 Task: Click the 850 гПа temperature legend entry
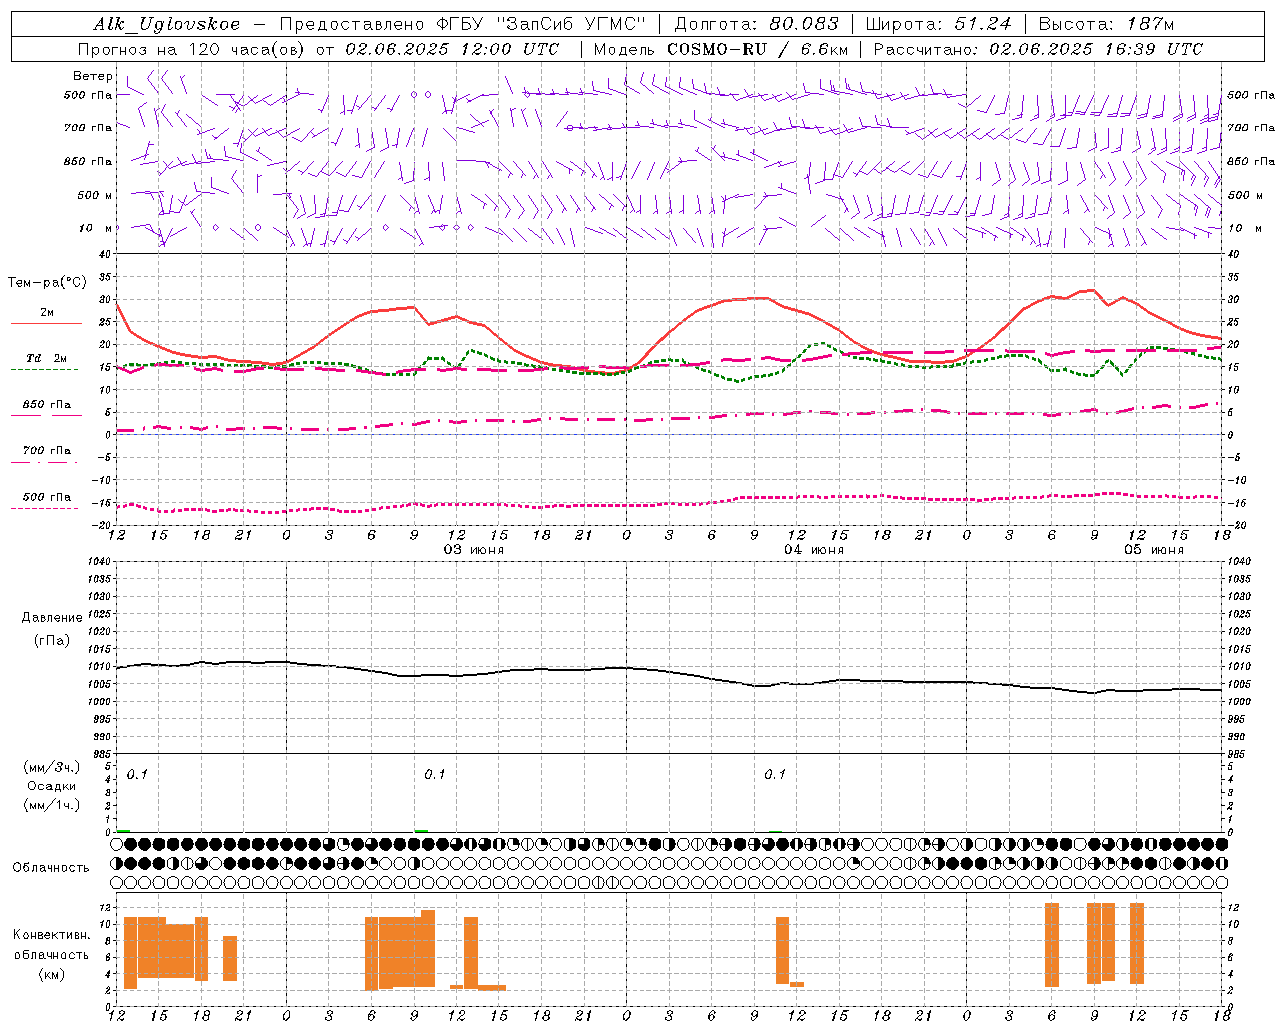(46, 408)
